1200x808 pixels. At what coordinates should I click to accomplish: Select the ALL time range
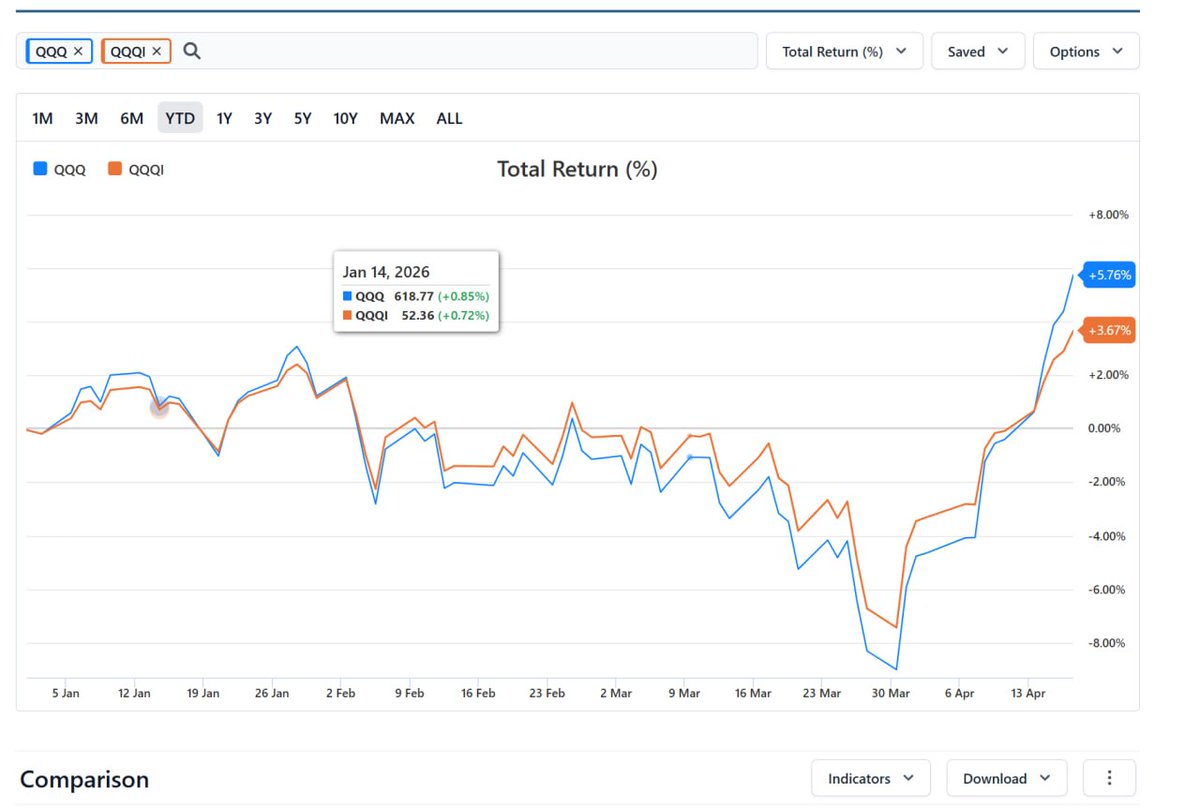point(449,118)
